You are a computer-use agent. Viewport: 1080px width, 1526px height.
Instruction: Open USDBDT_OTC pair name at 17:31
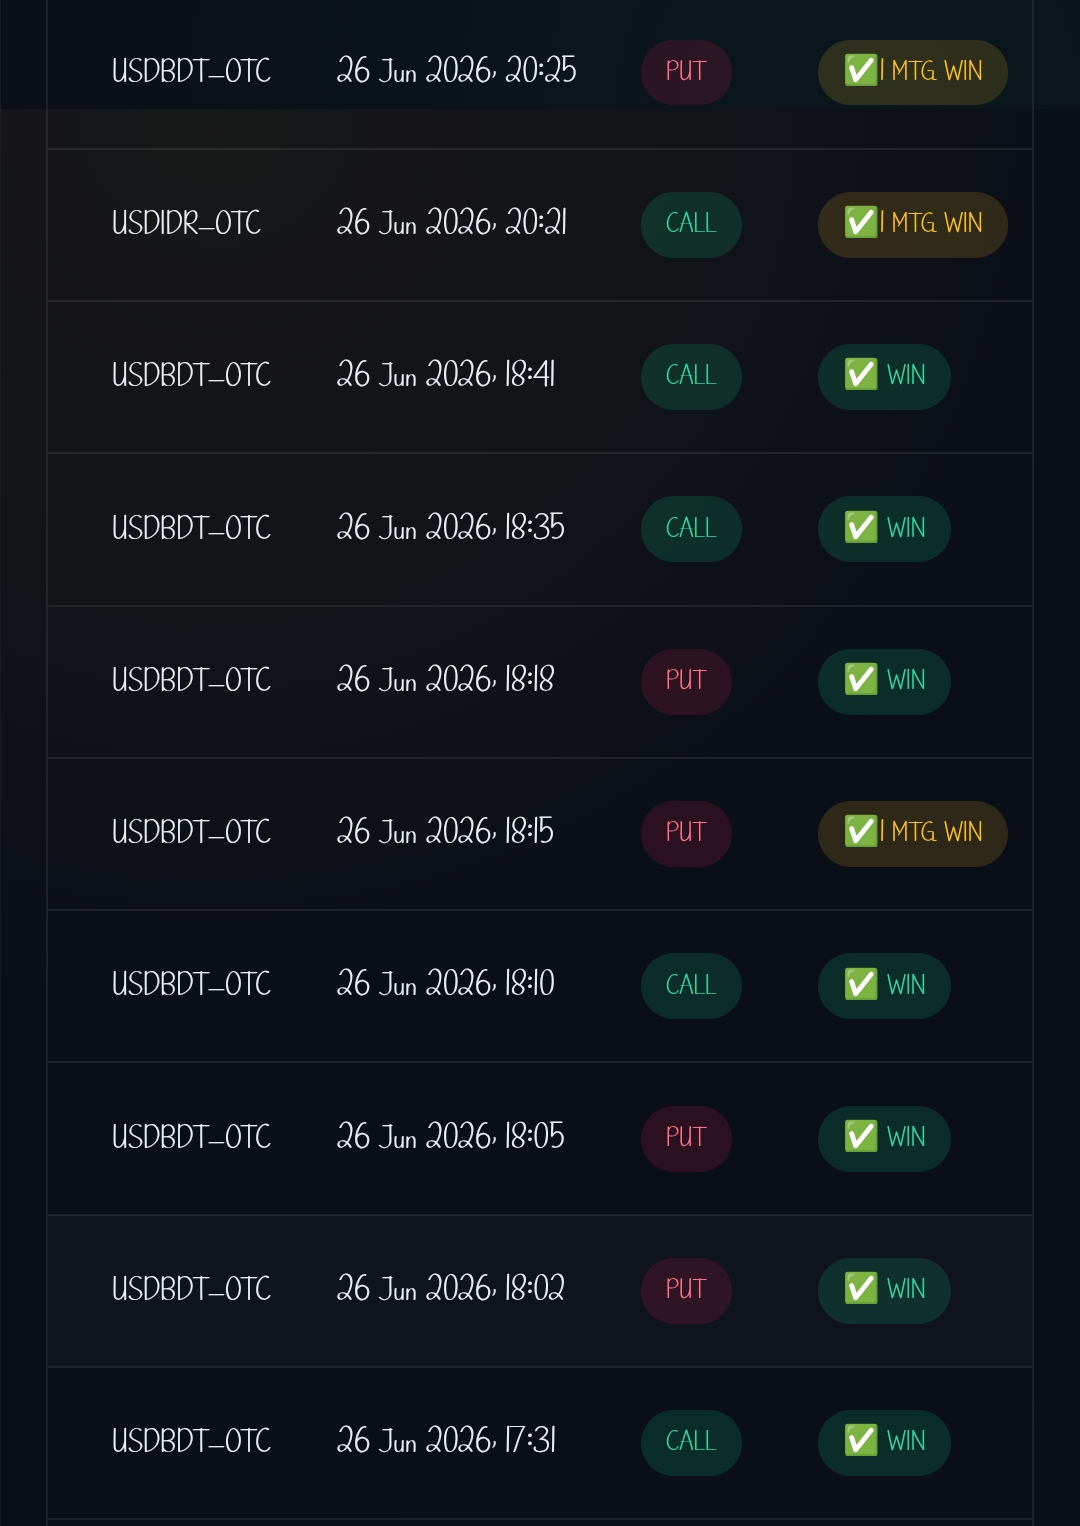click(x=191, y=1441)
